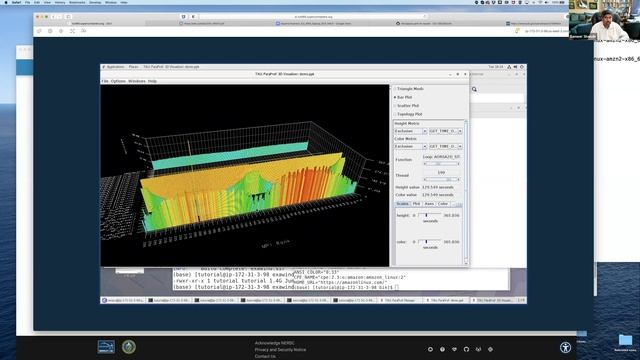Open the ParaProf Help menu
Viewport: 640px width, 360px height.
[152, 81]
